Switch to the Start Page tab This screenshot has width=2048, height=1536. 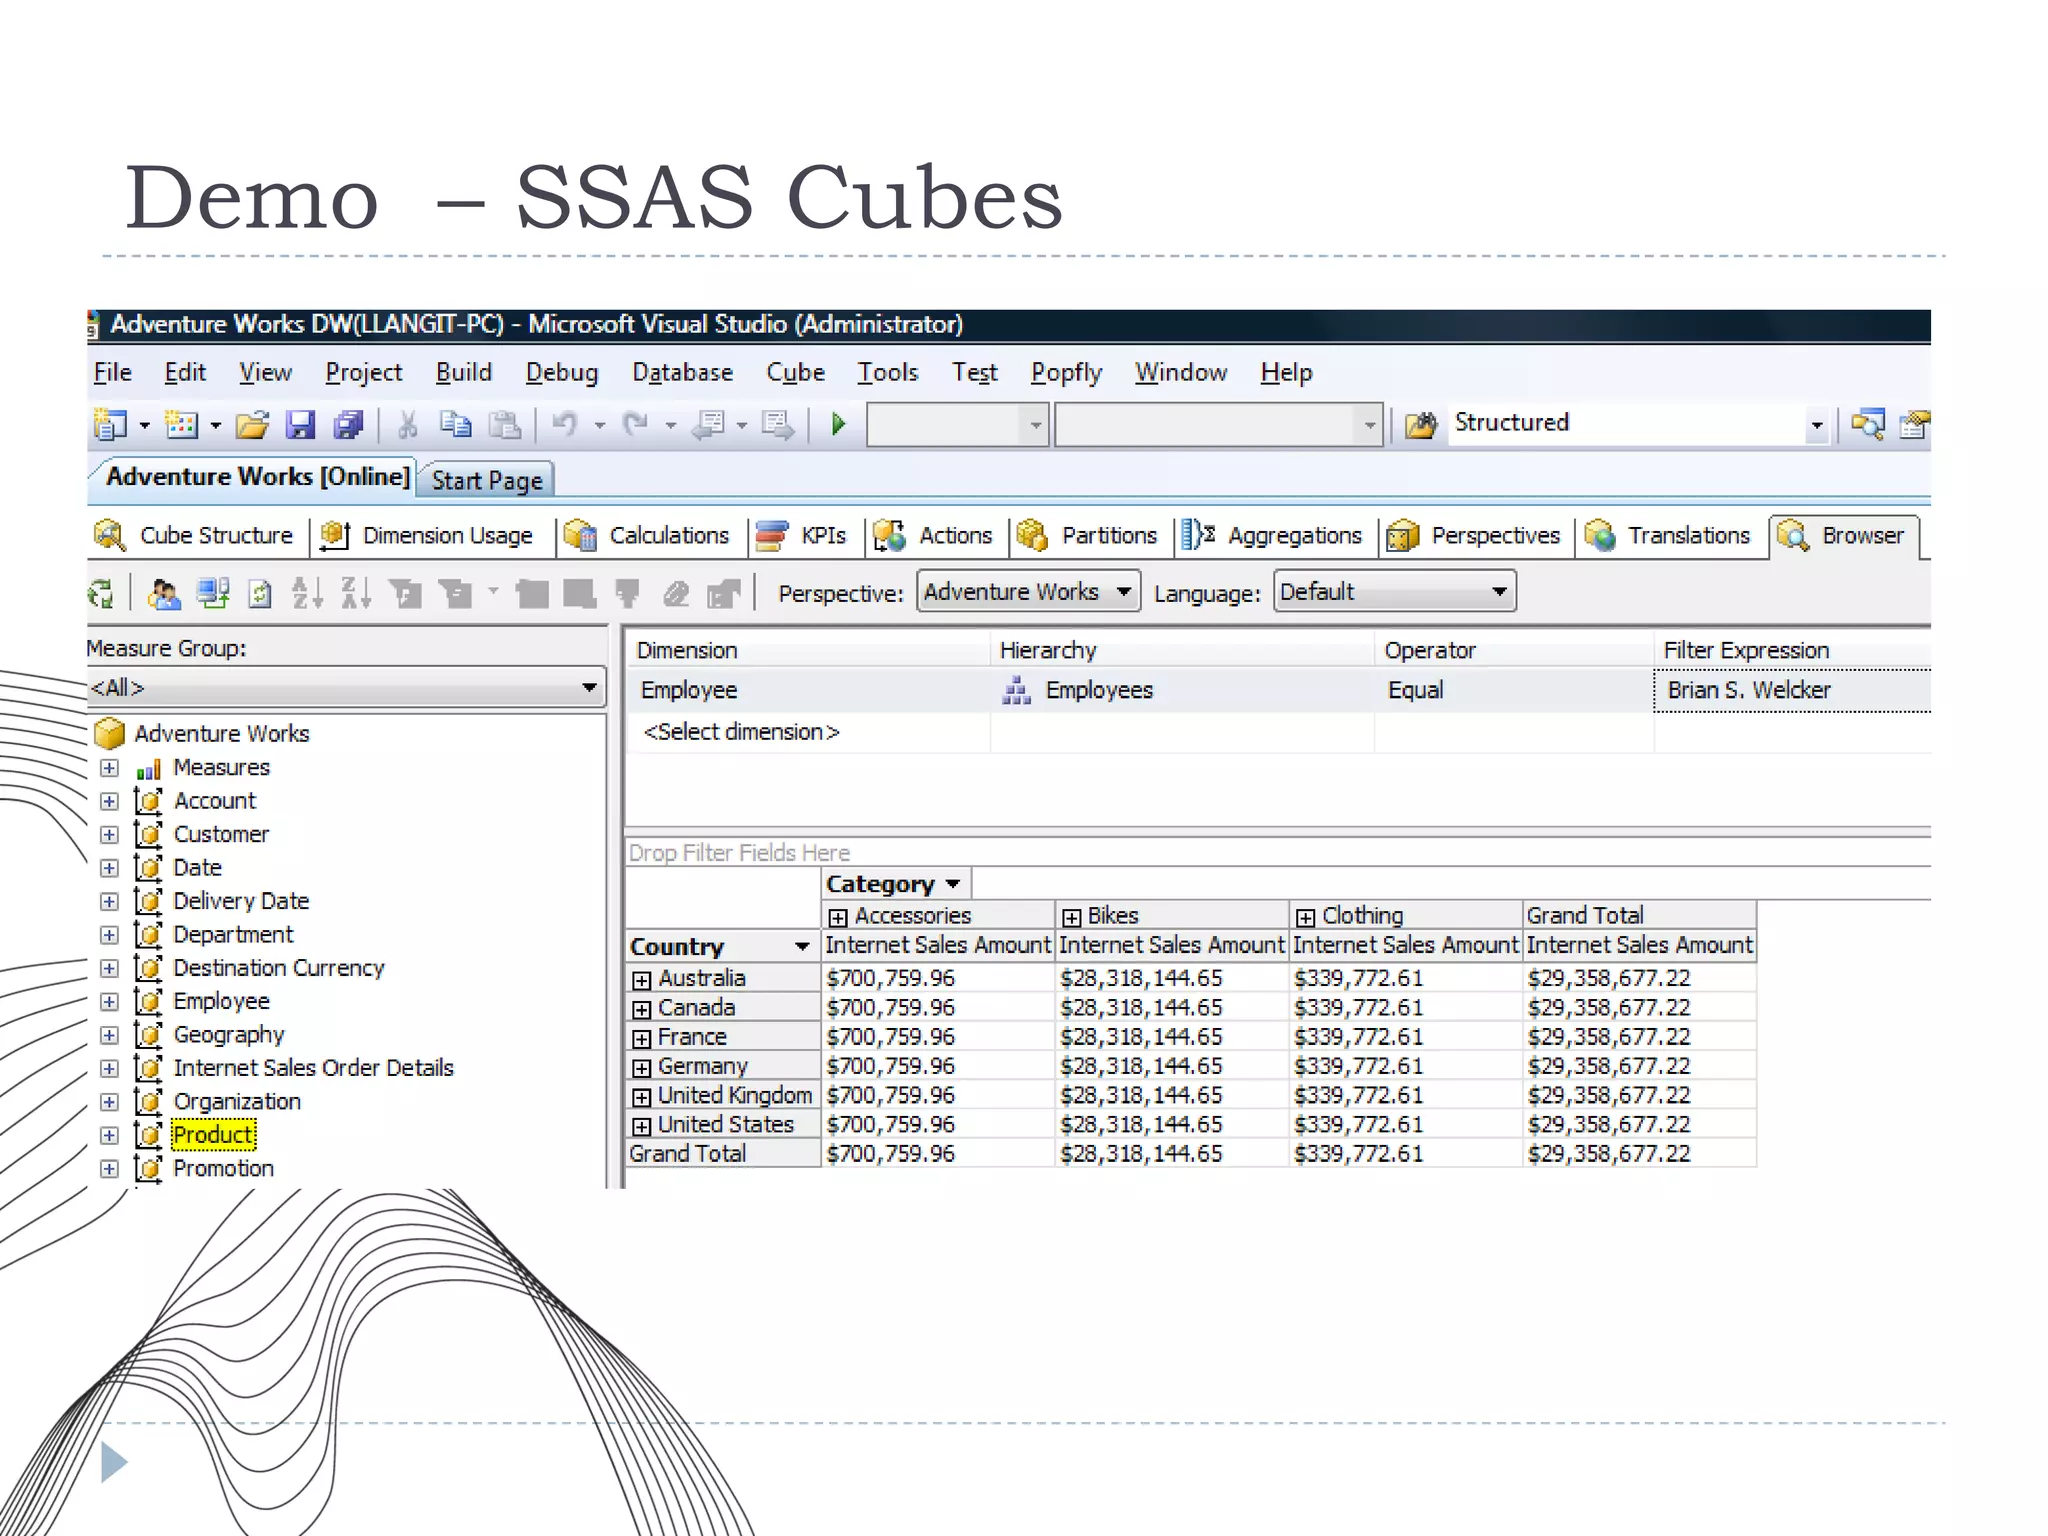click(487, 481)
